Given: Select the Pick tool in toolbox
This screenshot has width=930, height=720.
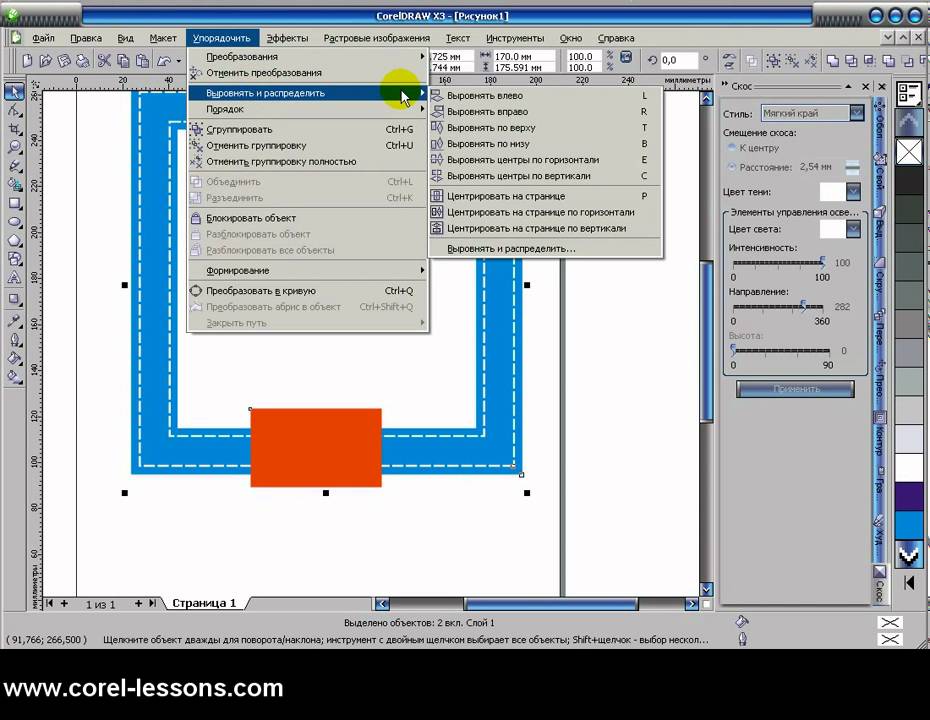Looking at the screenshot, I should (x=14, y=91).
